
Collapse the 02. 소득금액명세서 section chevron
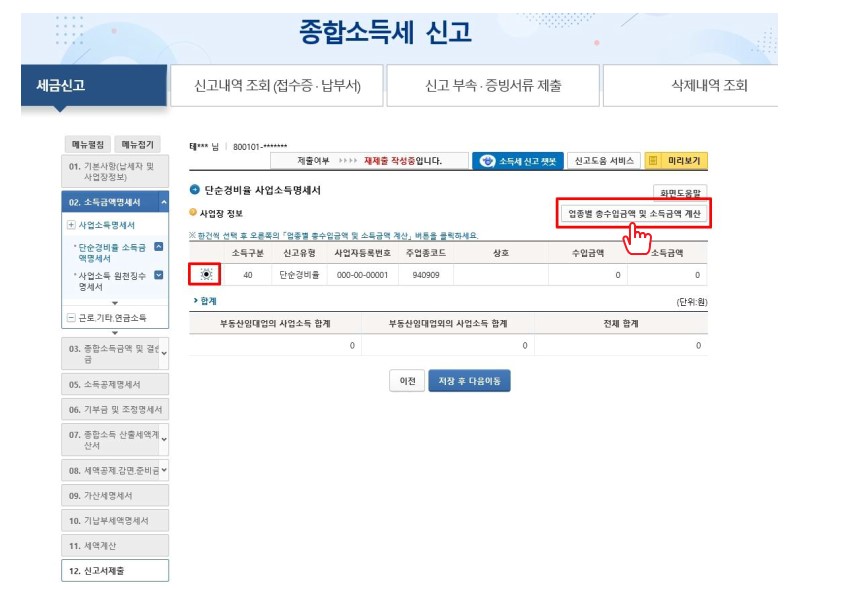point(164,202)
